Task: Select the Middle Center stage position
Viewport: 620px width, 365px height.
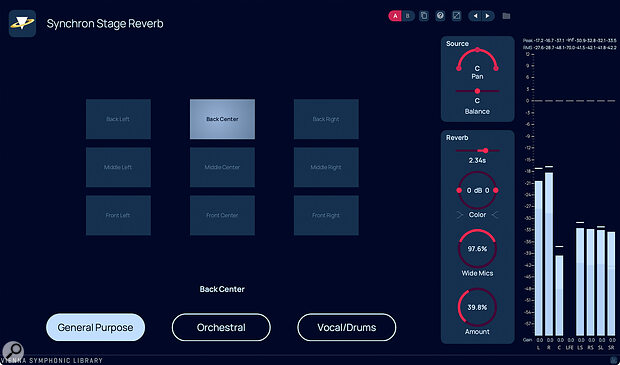Action: point(222,167)
